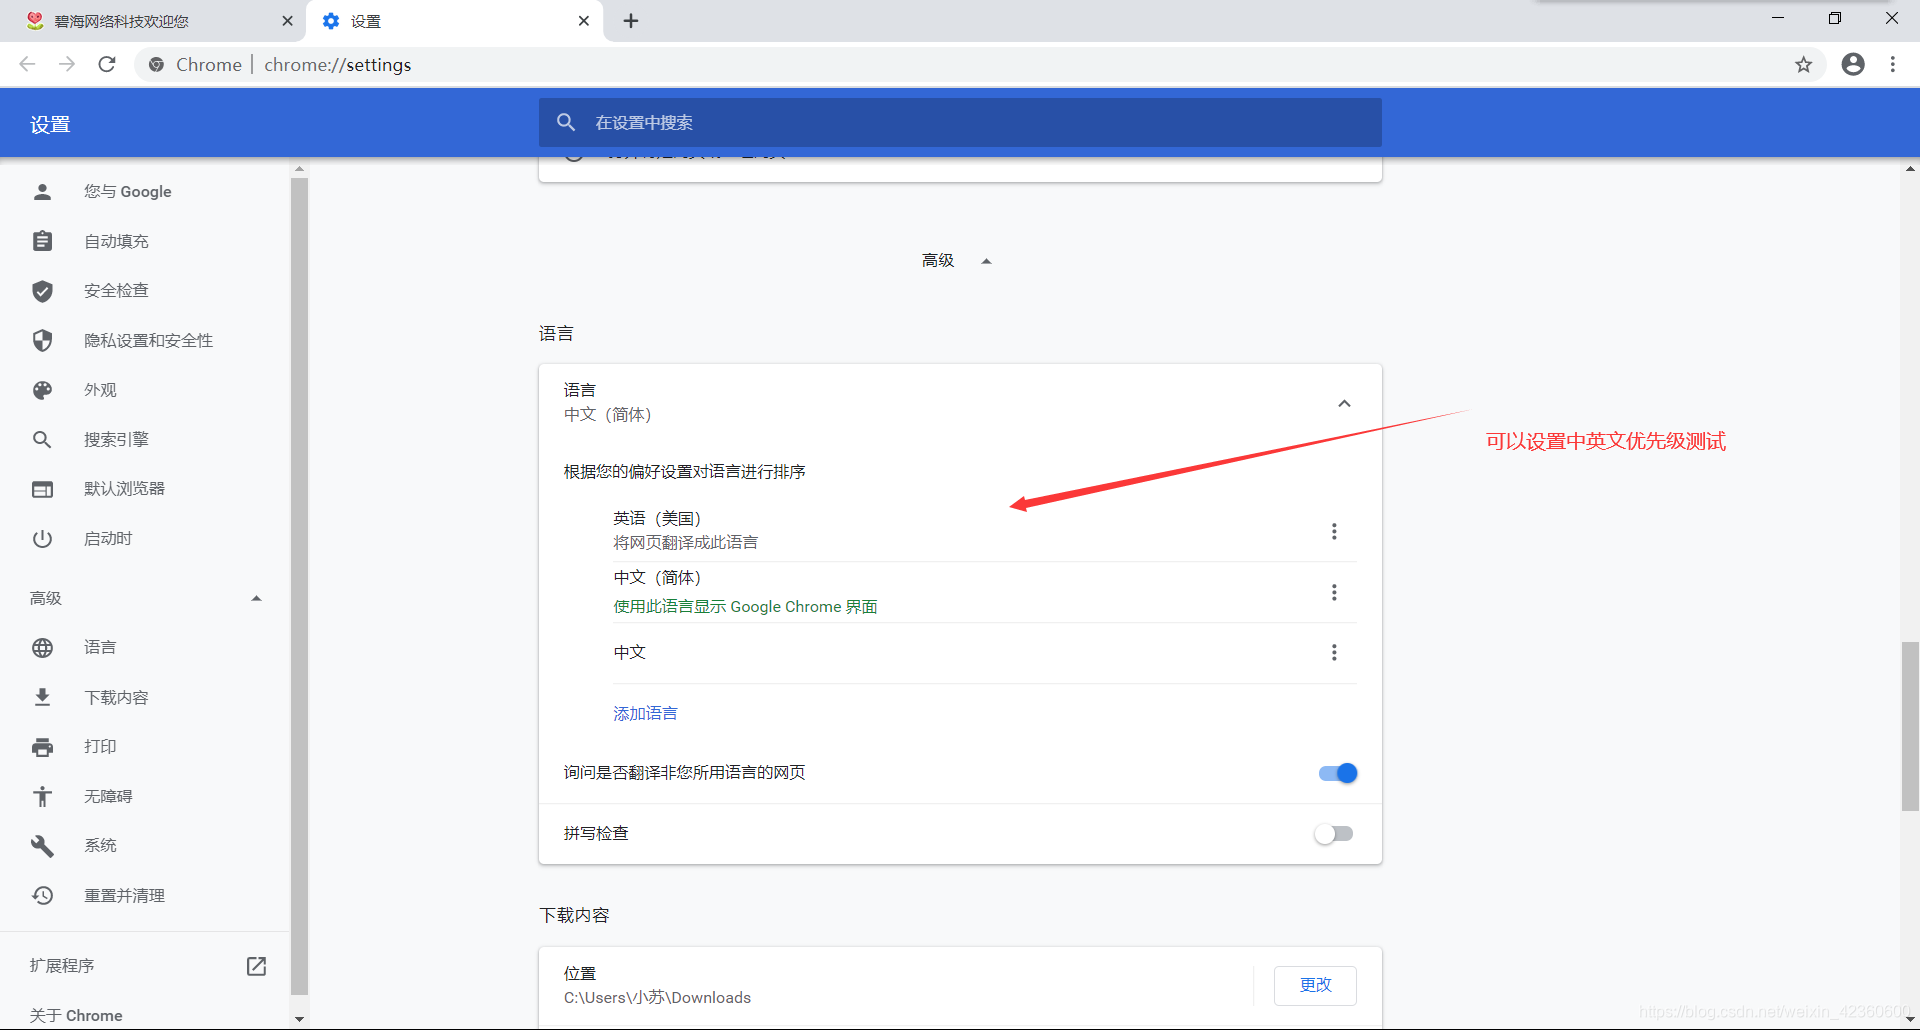This screenshot has height=1030, width=1920.
Task: Go back to the previous page
Action: (x=27, y=65)
